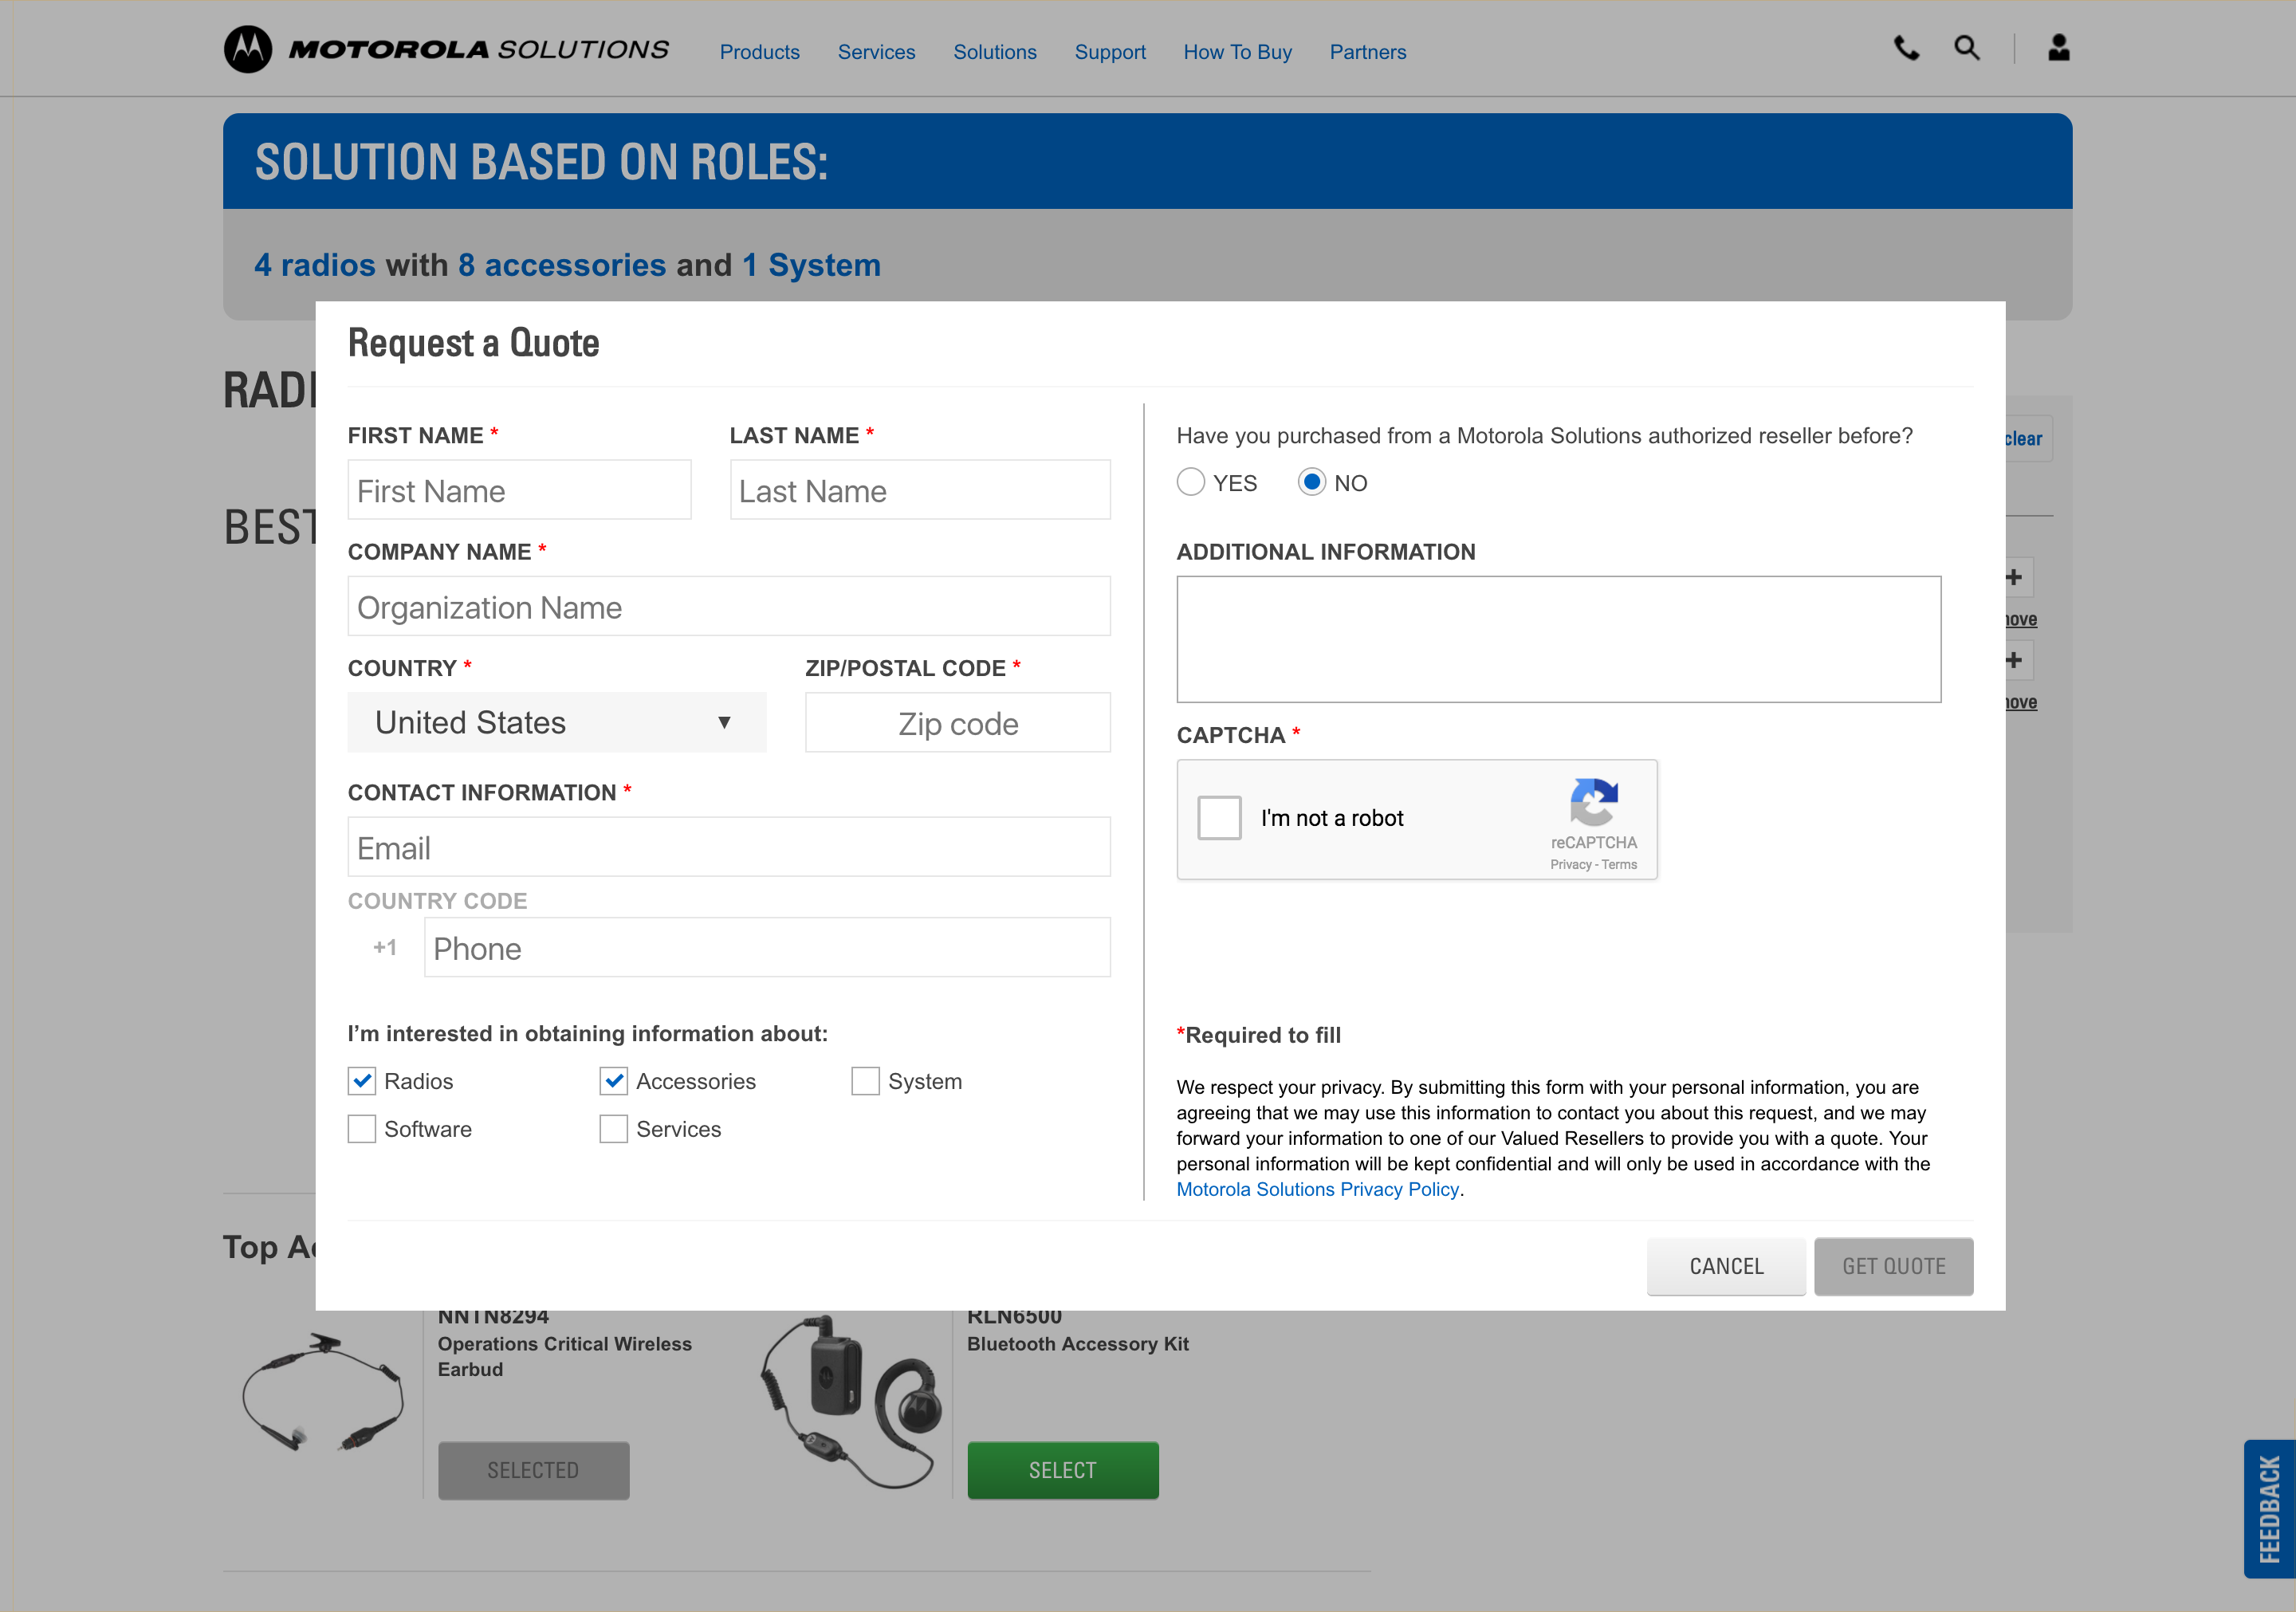The width and height of the screenshot is (2296, 1612).
Task: Open the FEEDBACK side tab
Action: click(2269, 1509)
